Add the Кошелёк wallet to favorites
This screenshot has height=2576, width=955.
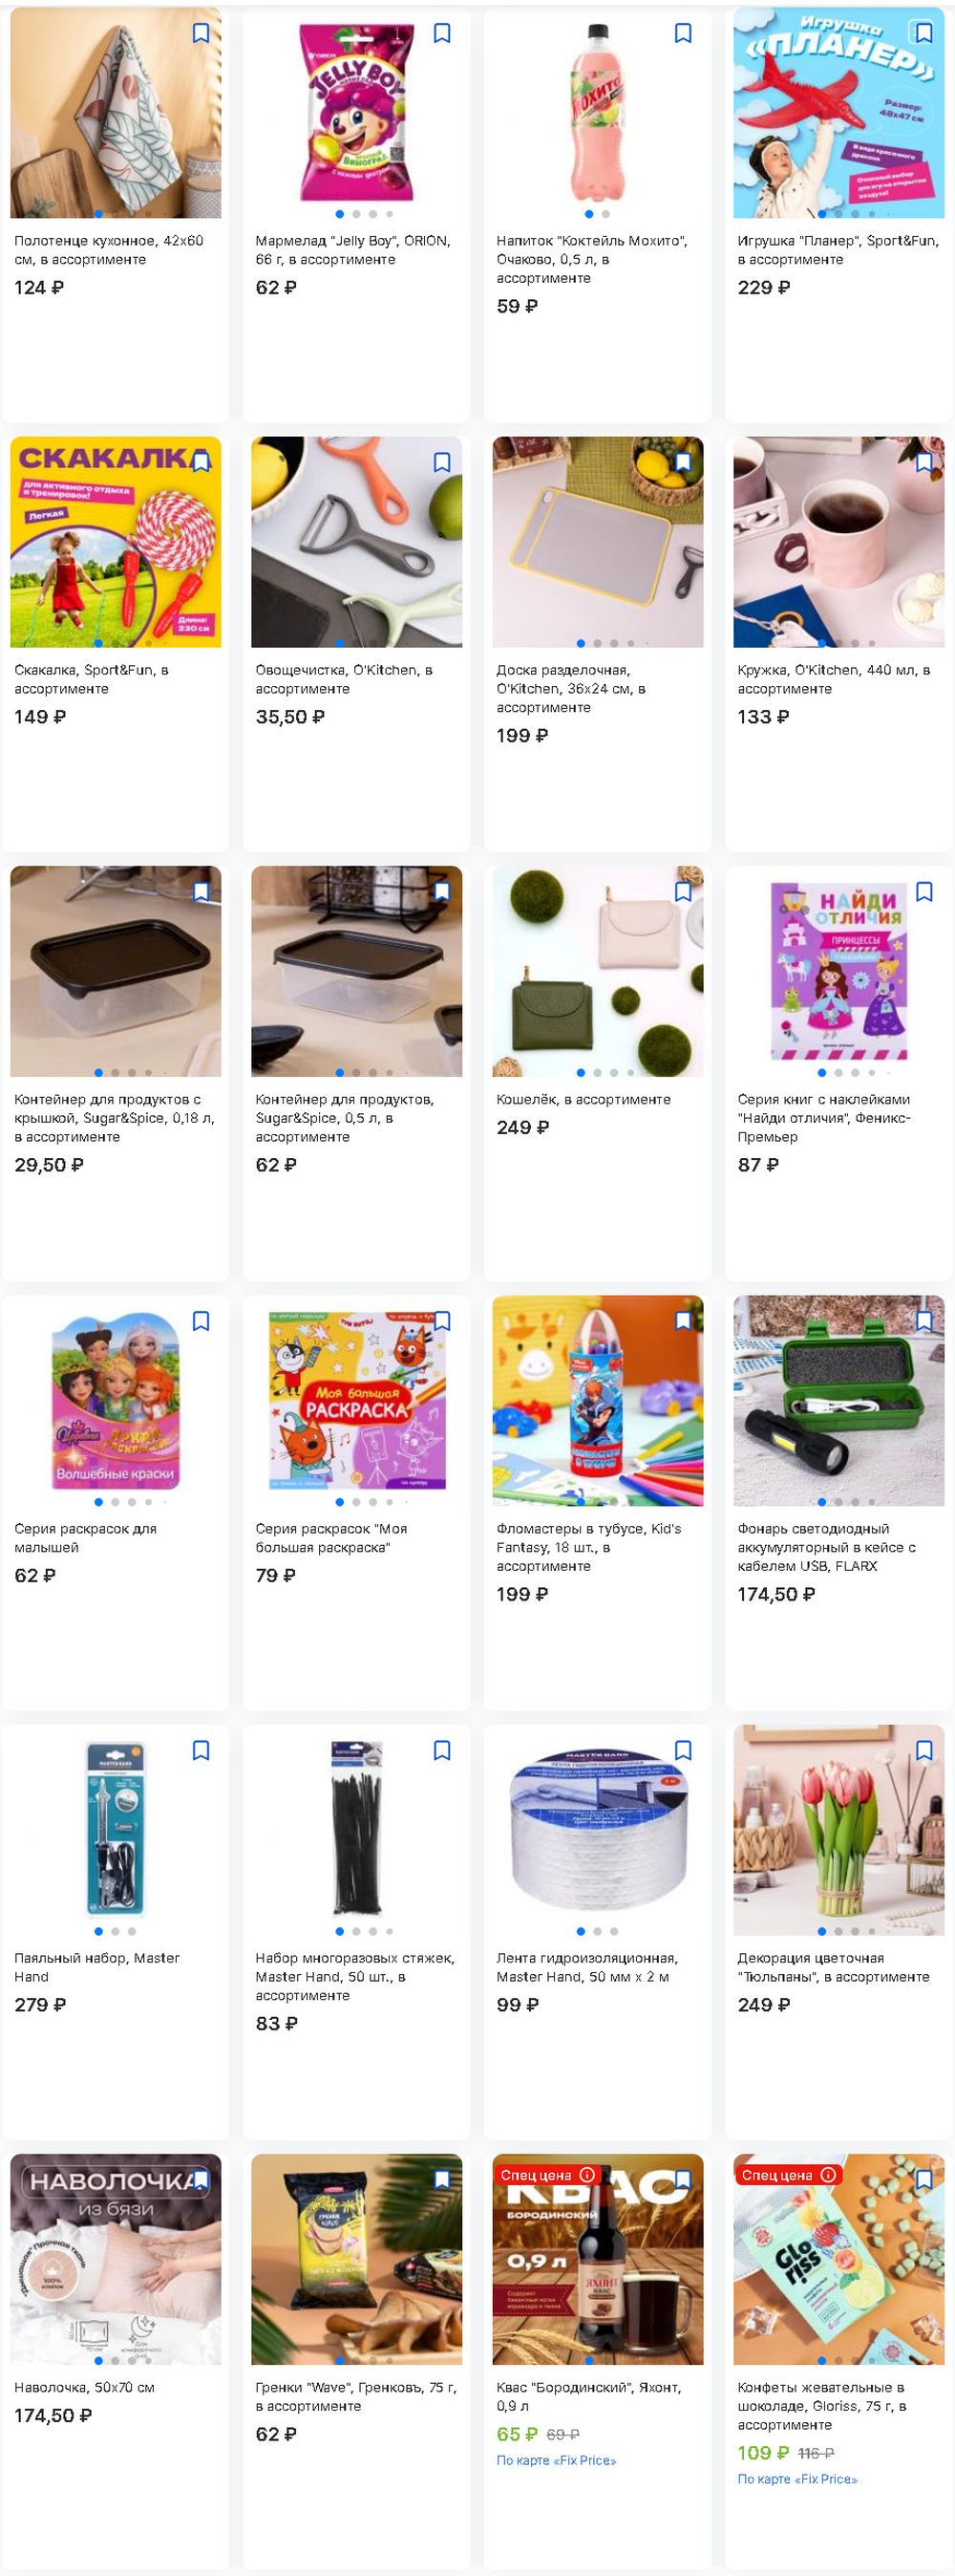[683, 891]
